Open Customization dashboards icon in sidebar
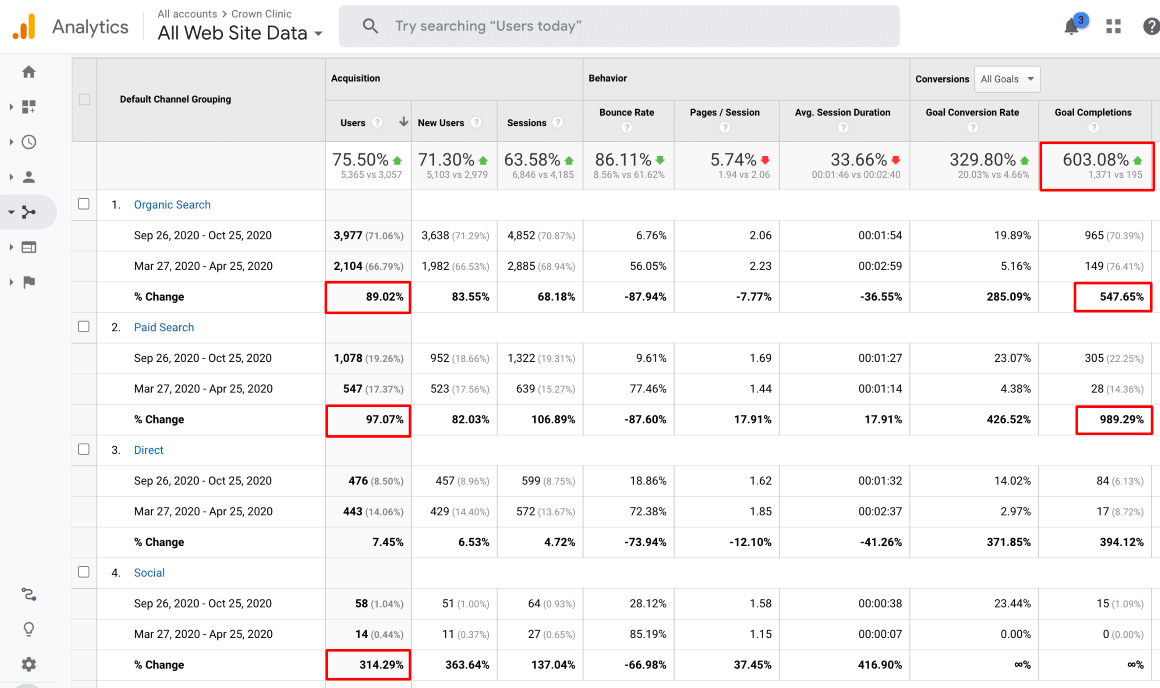The width and height of the screenshot is (1160, 688). point(28,107)
